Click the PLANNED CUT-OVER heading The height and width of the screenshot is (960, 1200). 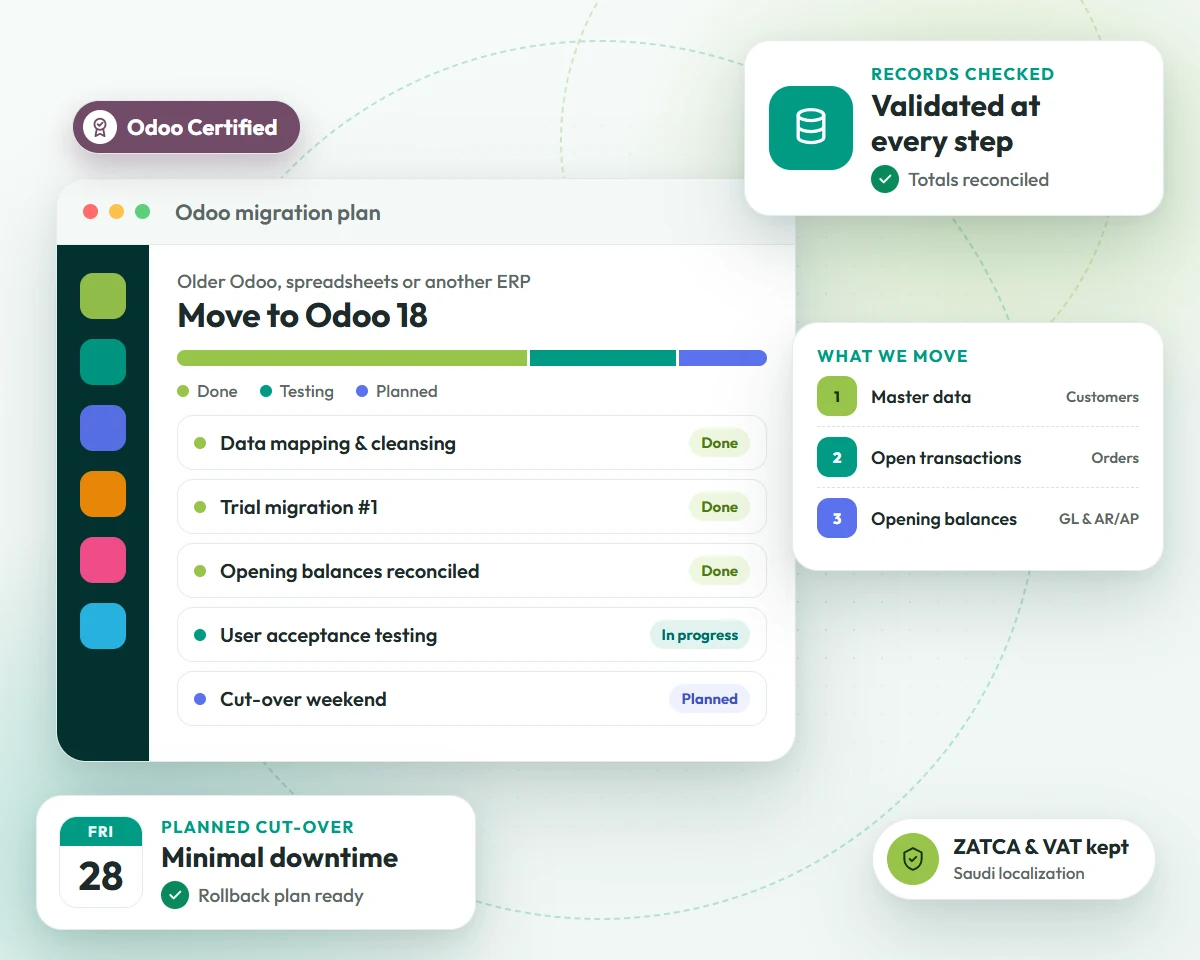(258, 827)
